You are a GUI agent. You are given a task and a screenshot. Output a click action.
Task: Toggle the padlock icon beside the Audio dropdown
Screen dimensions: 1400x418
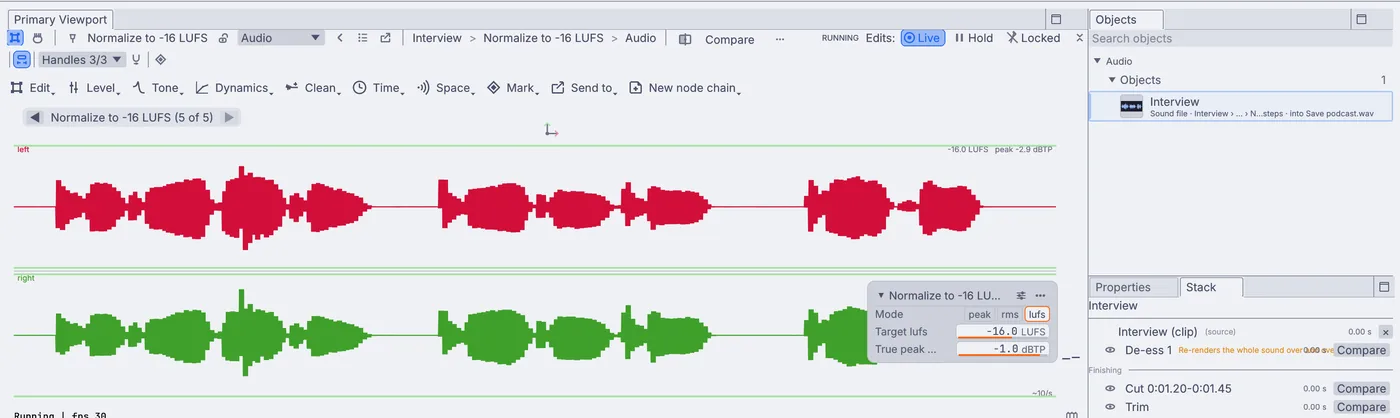coord(223,38)
